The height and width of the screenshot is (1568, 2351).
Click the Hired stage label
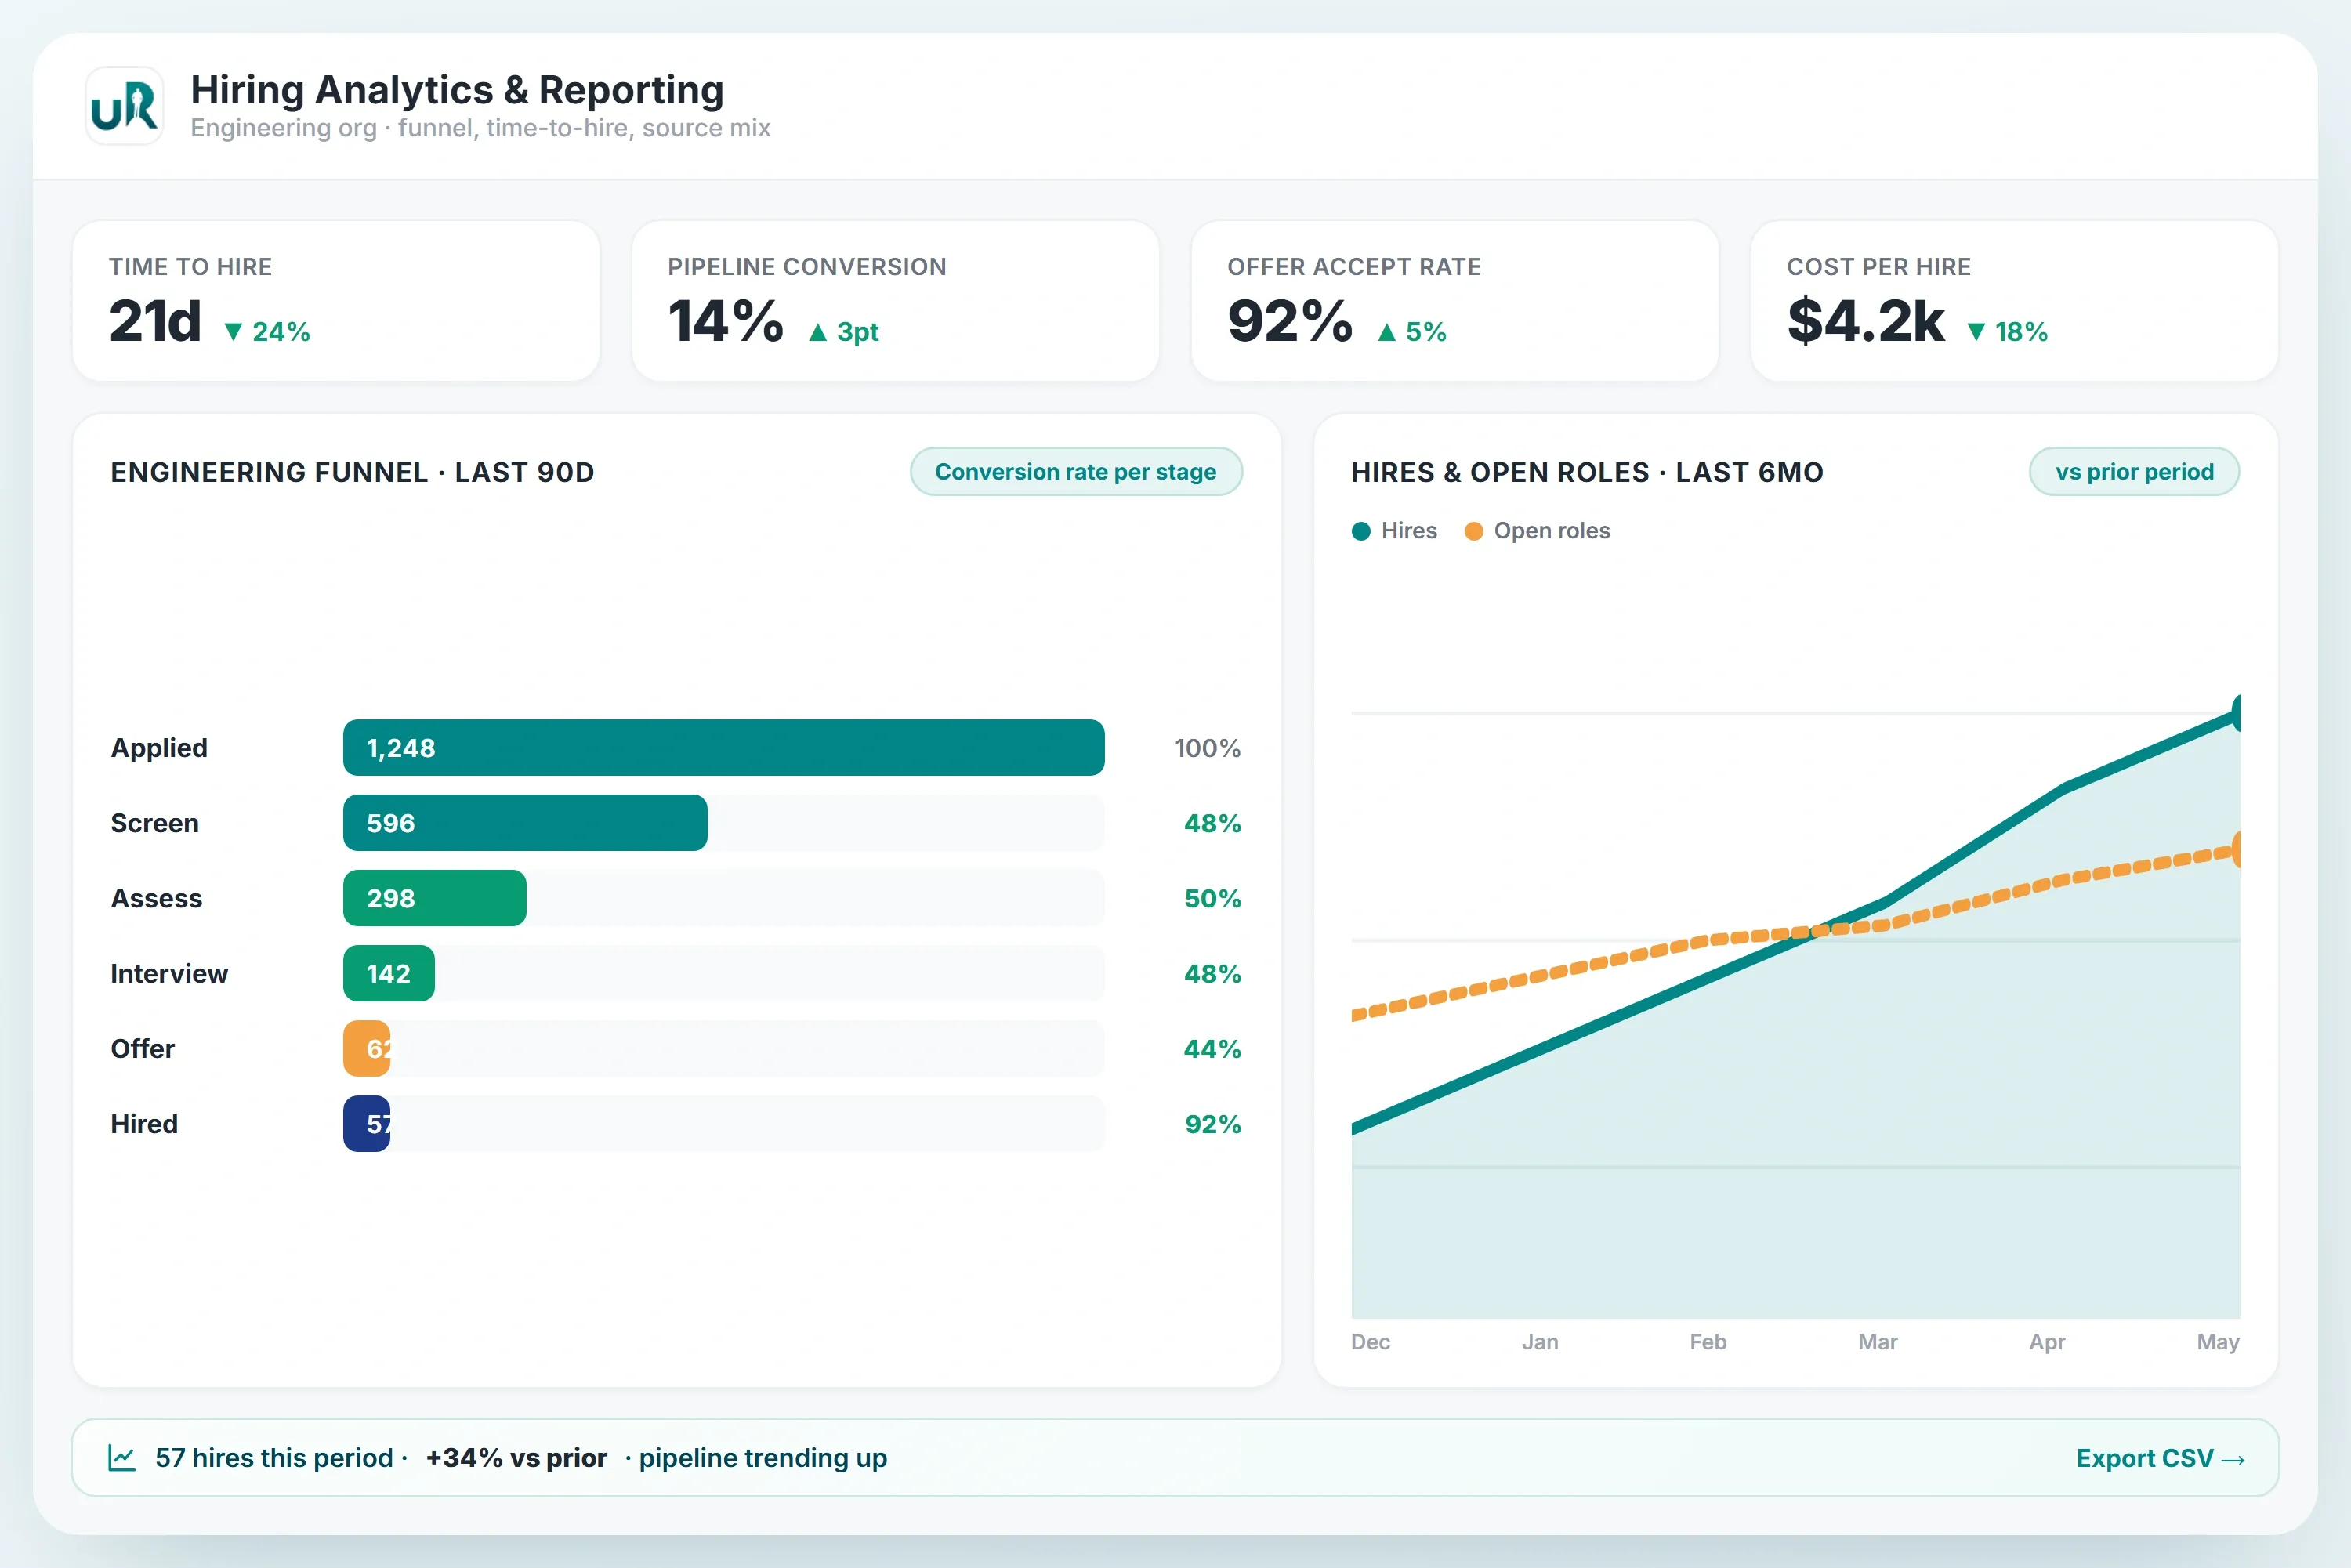click(x=144, y=1124)
